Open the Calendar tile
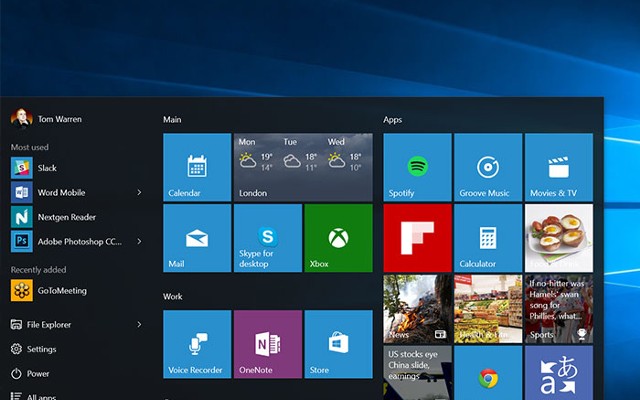 [x=197, y=167]
